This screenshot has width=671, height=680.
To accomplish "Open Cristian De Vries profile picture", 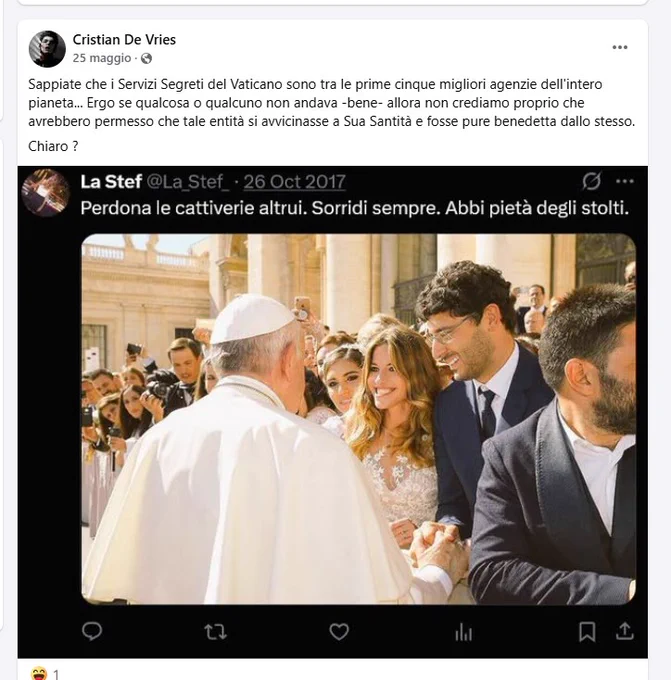I will pos(47,49).
